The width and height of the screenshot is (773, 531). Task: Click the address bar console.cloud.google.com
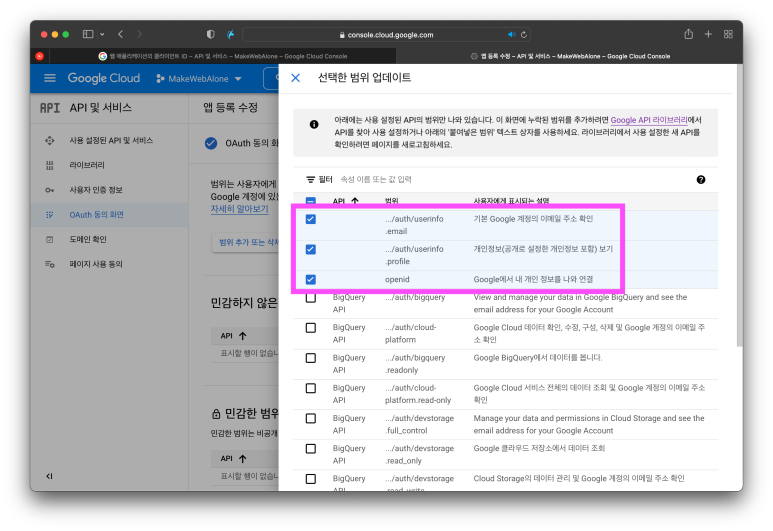(x=386, y=35)
